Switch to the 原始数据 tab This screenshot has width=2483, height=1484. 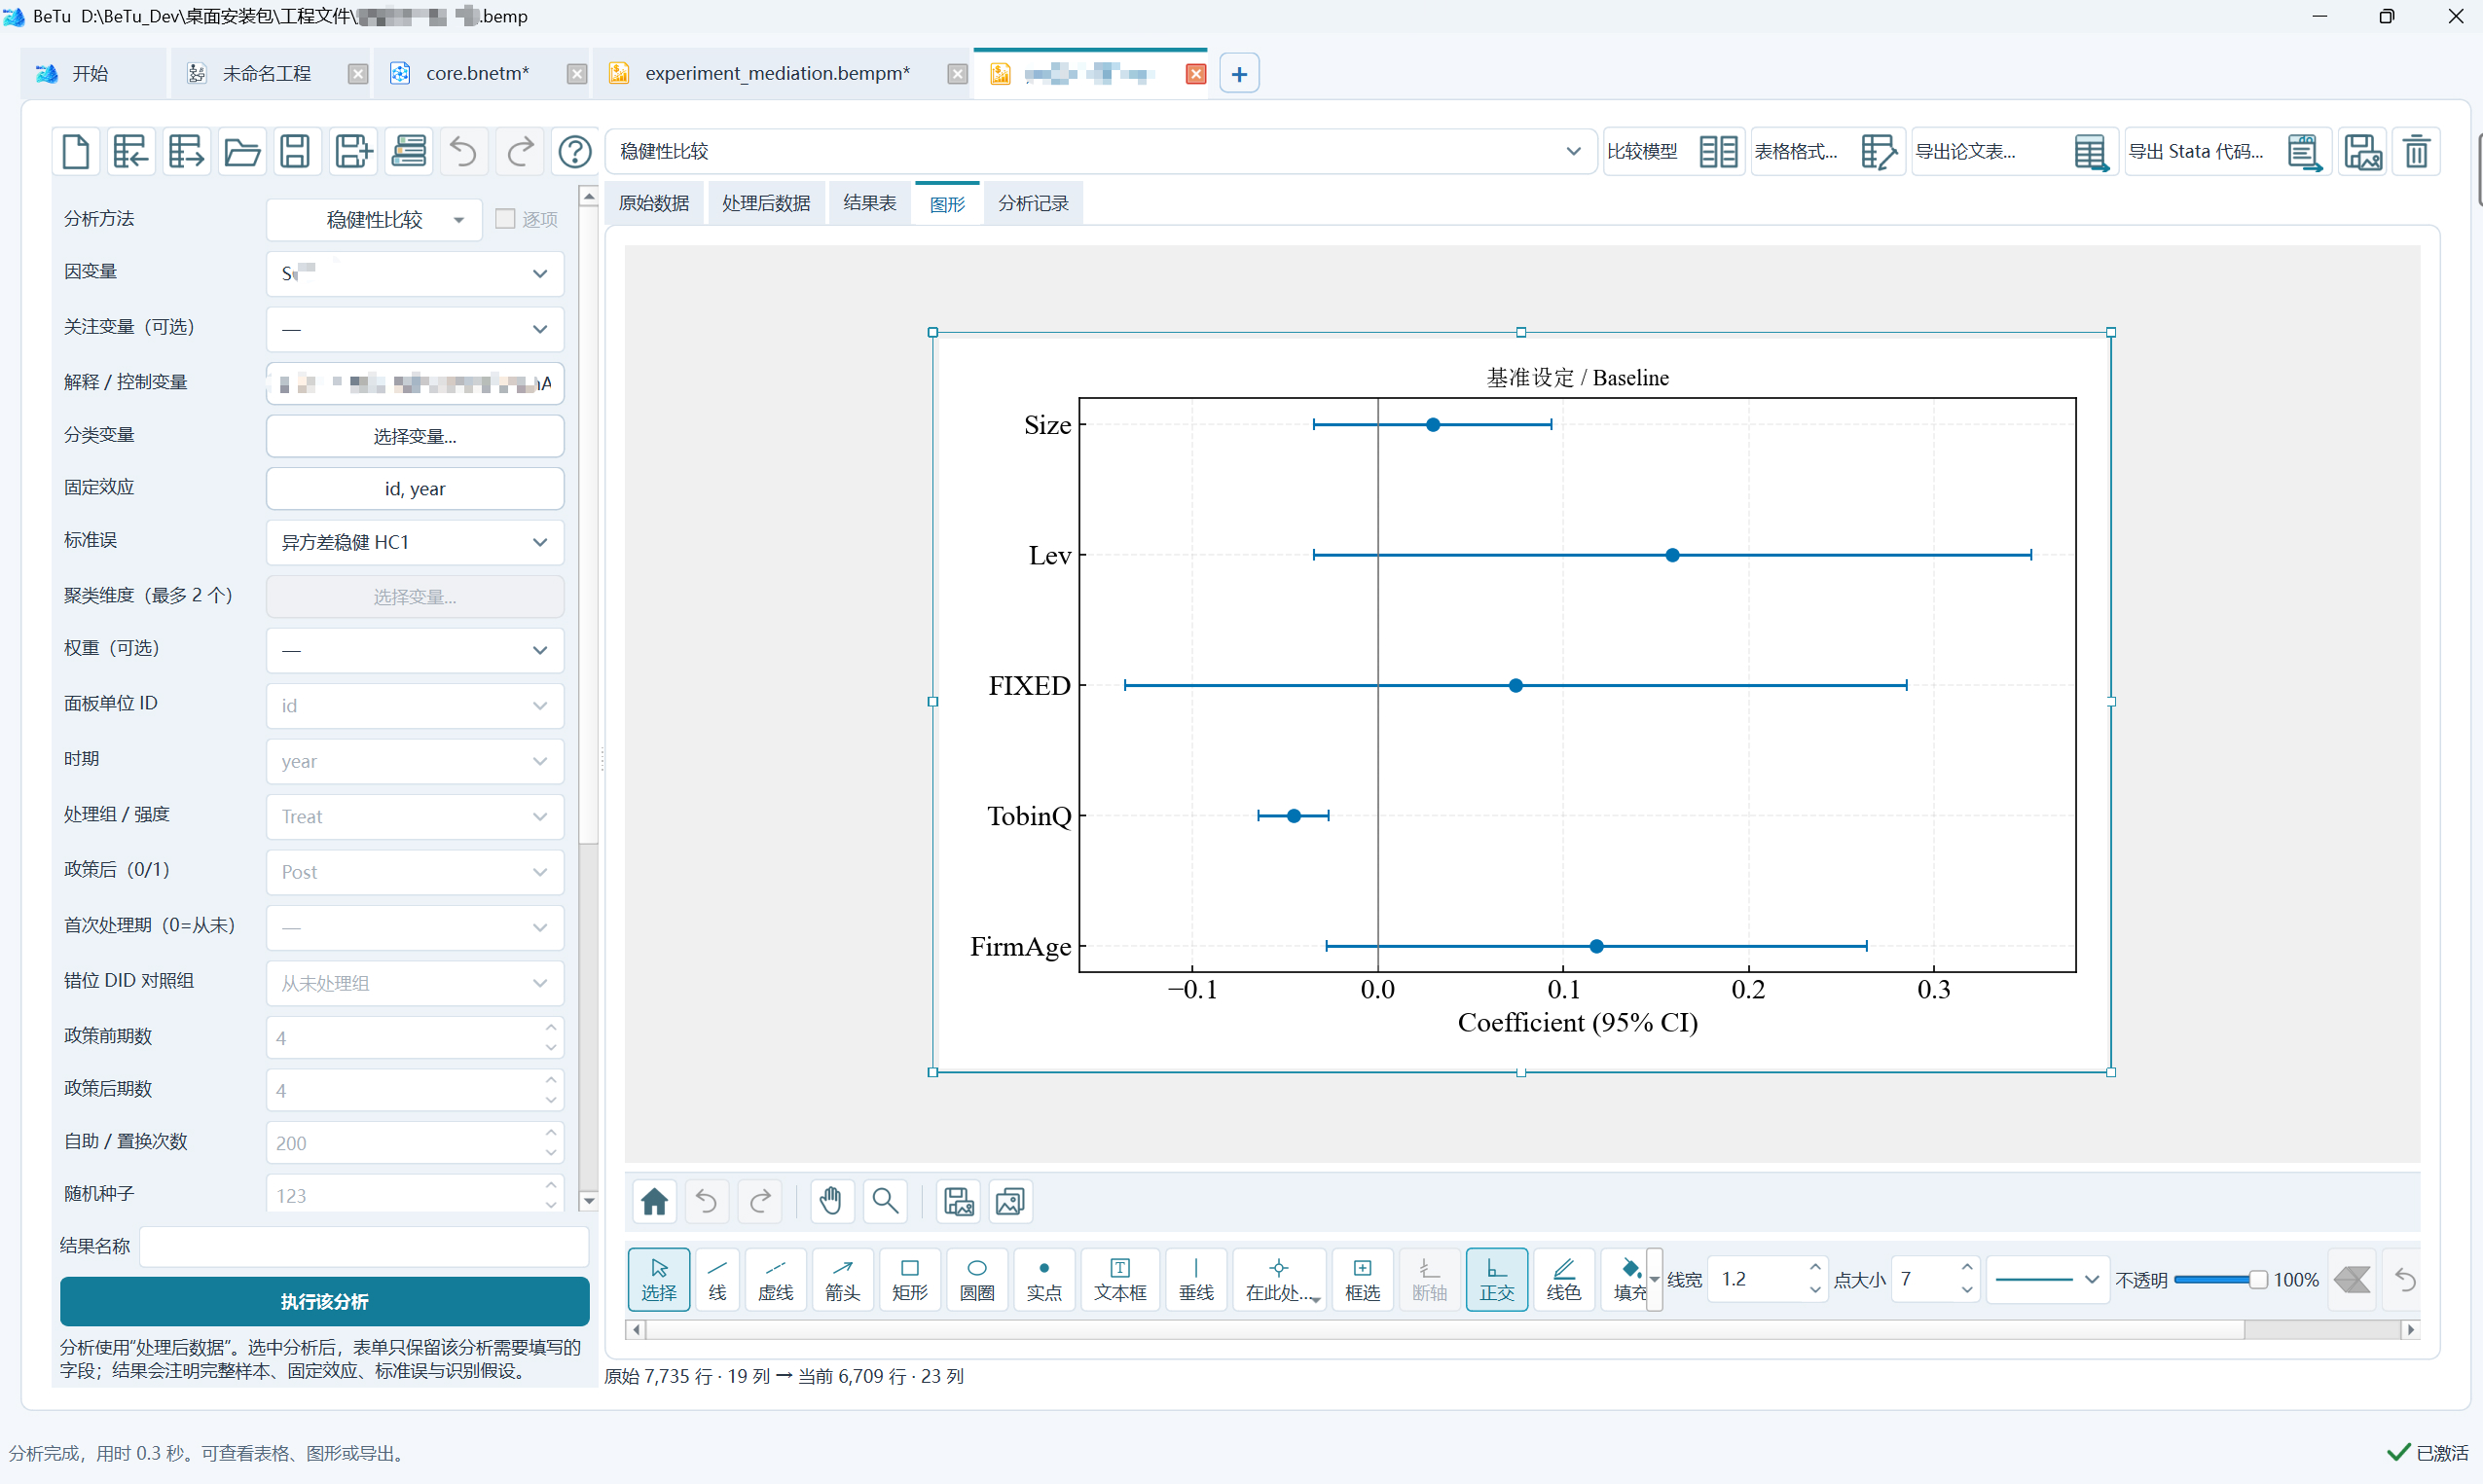654,204
